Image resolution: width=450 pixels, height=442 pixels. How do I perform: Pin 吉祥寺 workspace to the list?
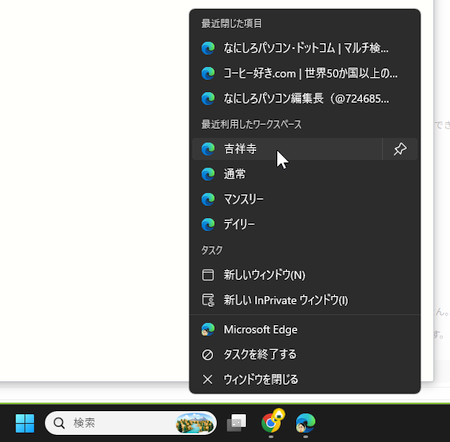coord(400,149)
